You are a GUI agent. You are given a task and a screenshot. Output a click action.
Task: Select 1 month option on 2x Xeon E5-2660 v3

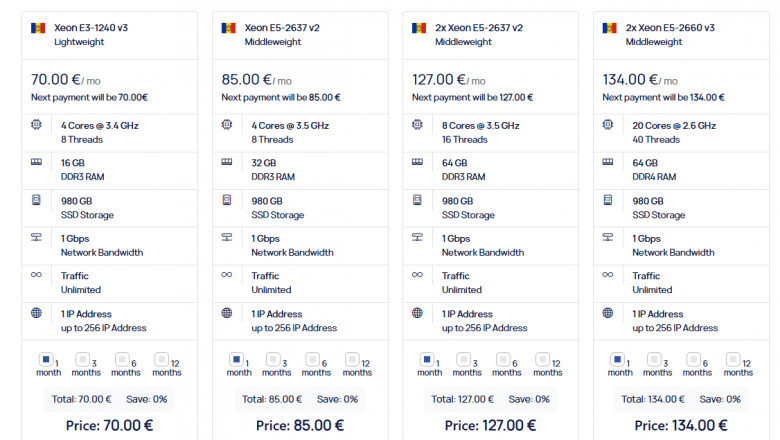pos(617,359)
